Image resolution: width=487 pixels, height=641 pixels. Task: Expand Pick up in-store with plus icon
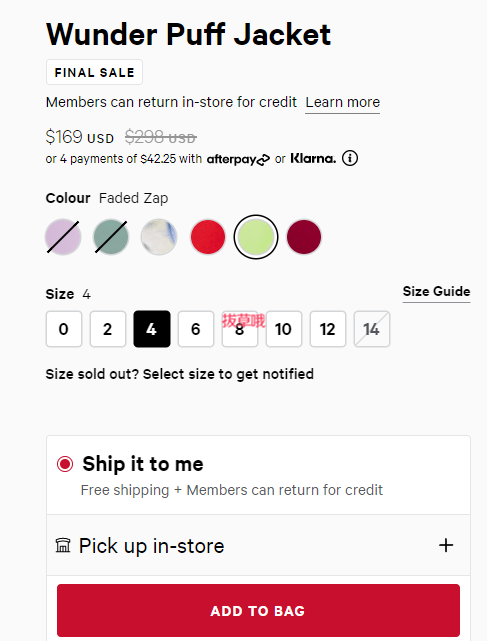(x=446, y=545)
